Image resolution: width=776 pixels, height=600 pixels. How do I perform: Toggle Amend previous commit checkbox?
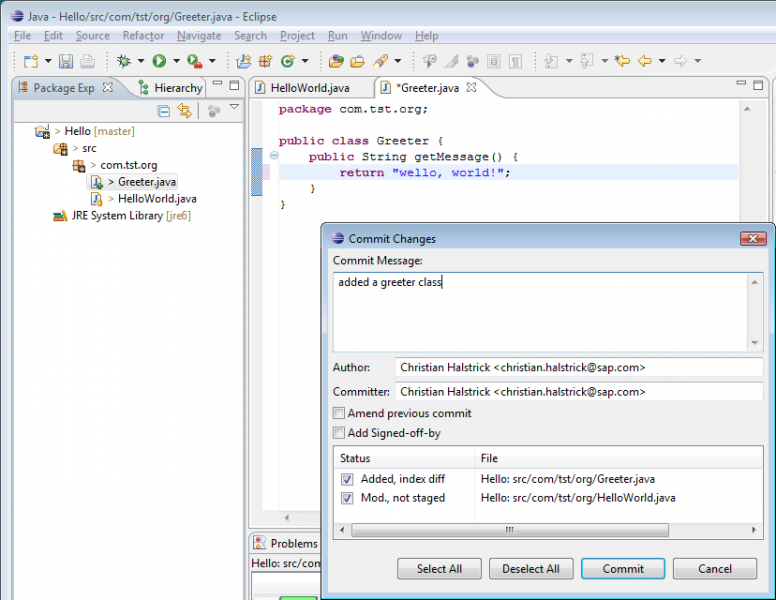(x=339, y=413)
